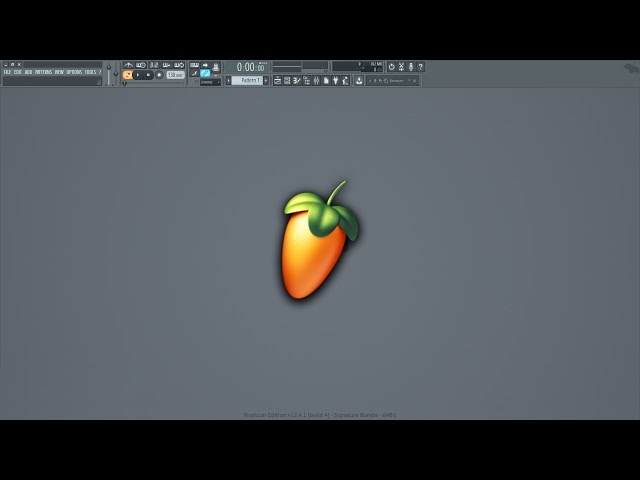Stop playback with the stop button

tap(148, 75)
